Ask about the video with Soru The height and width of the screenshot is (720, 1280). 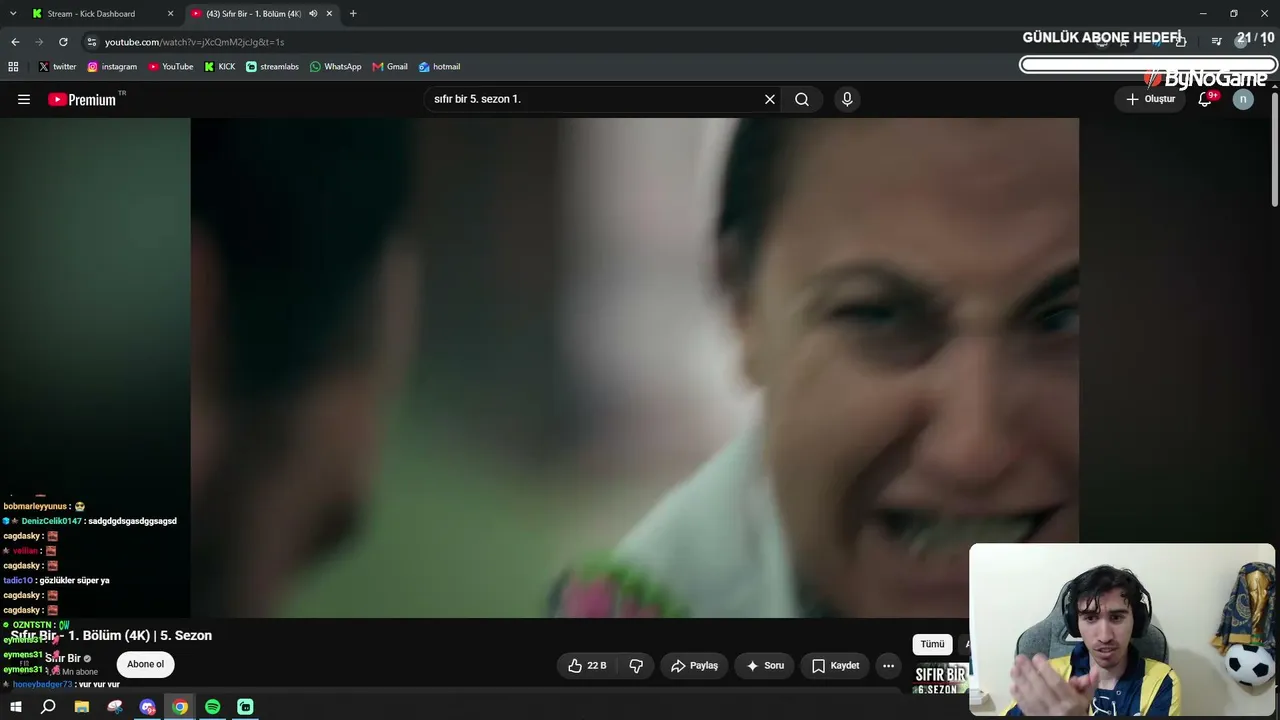765,665
